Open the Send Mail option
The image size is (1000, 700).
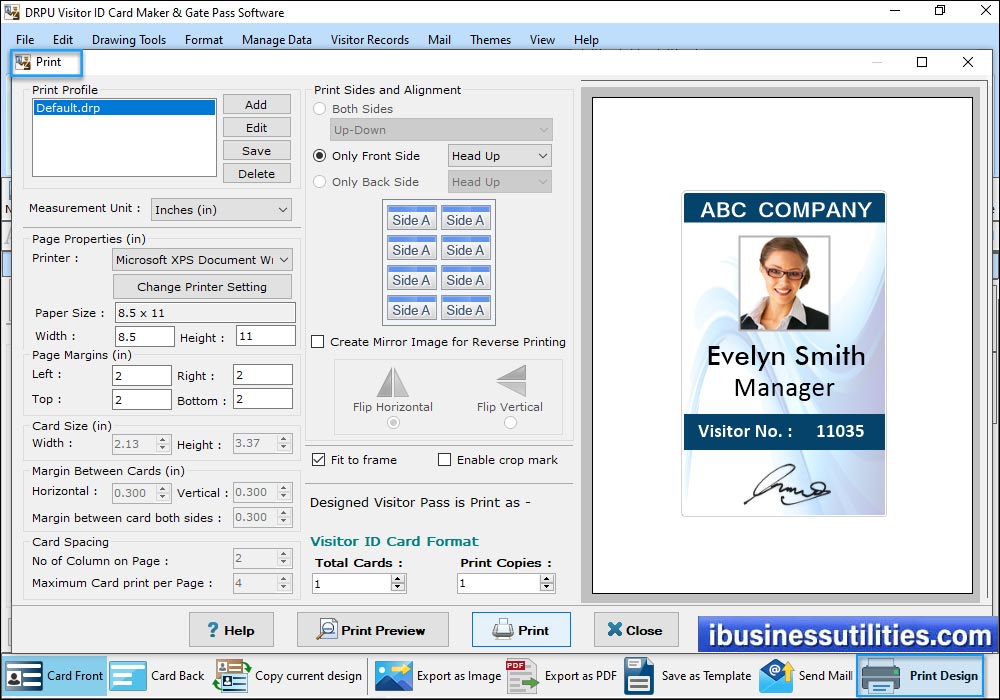point(776,676)
